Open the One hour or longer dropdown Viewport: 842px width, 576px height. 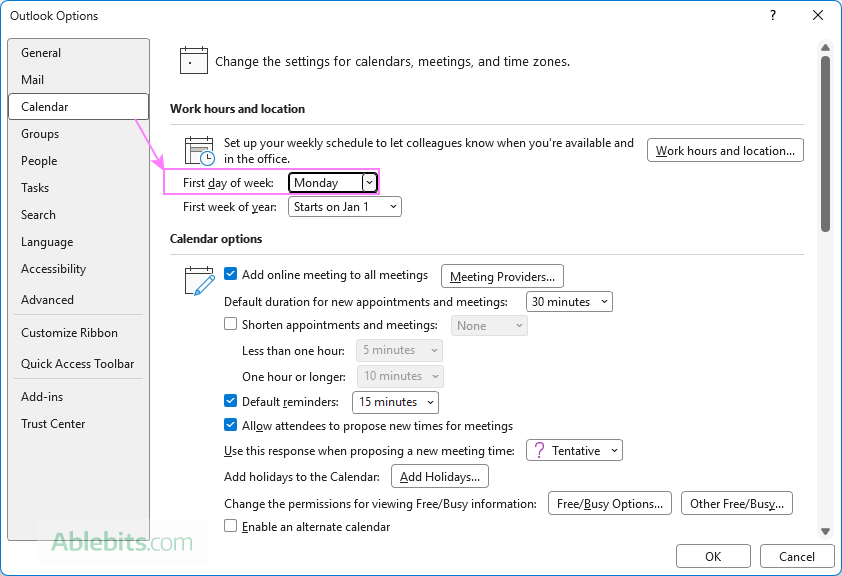pos(401,376)
